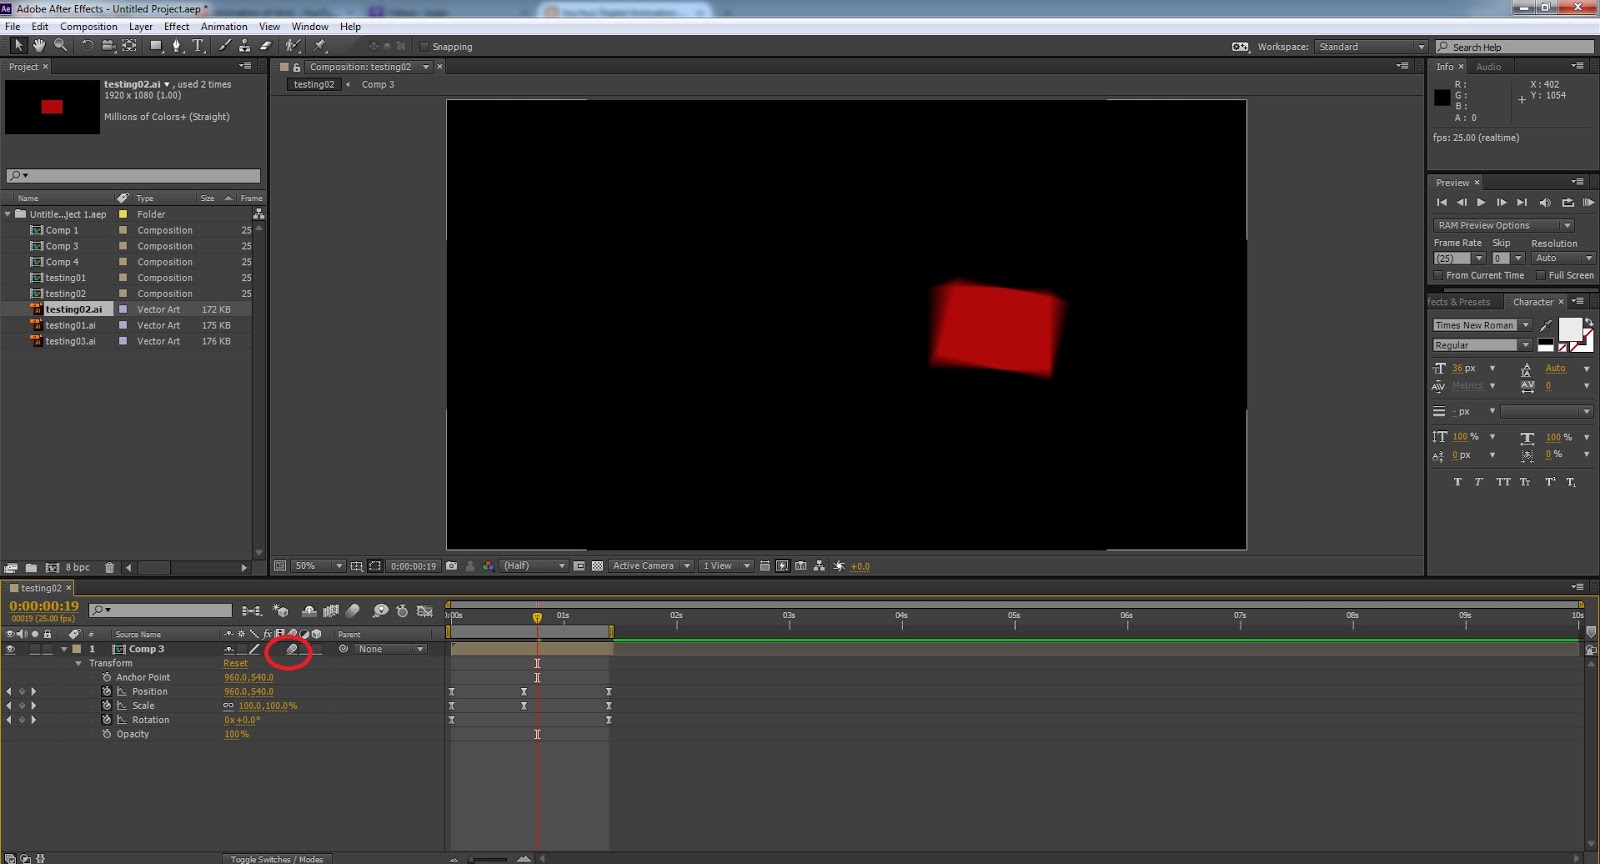Image resolution: width=1600 pixels, height=864 pixels.
Task: Toggle the Scale property stopwatch
Action: tap(107, 705)
